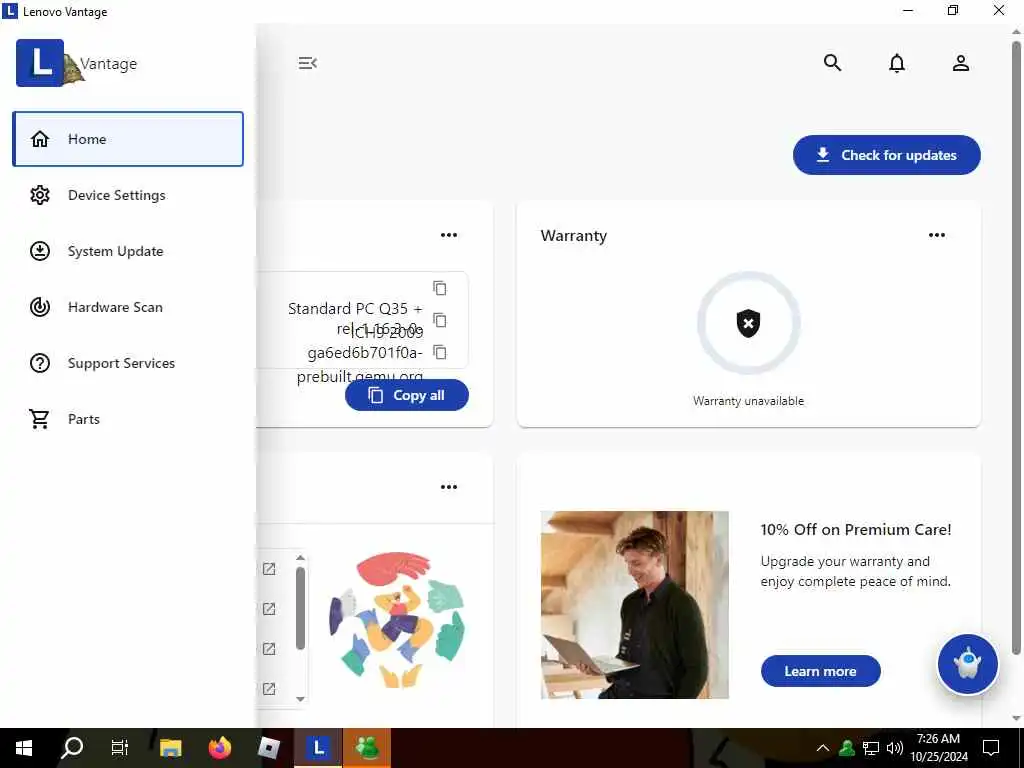This screenshot has width=1024, height=768.
Task: Click the Premium Care promo photo
Action: point(635,605)
